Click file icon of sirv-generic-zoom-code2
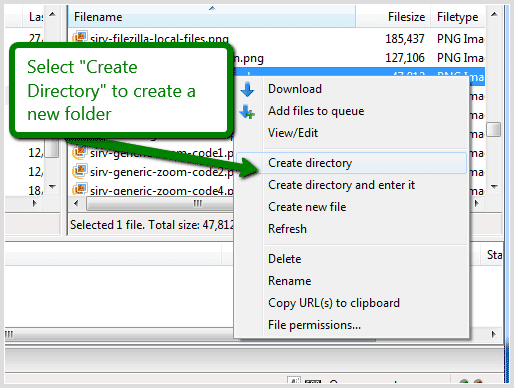 (80, 171)
